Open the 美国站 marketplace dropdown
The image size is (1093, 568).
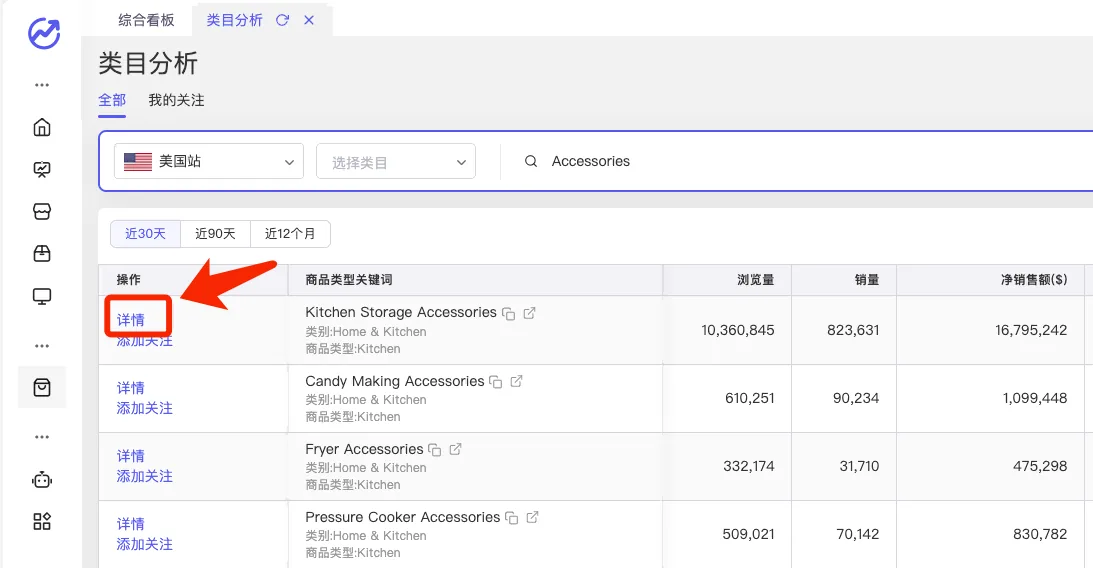pos(209,161)
